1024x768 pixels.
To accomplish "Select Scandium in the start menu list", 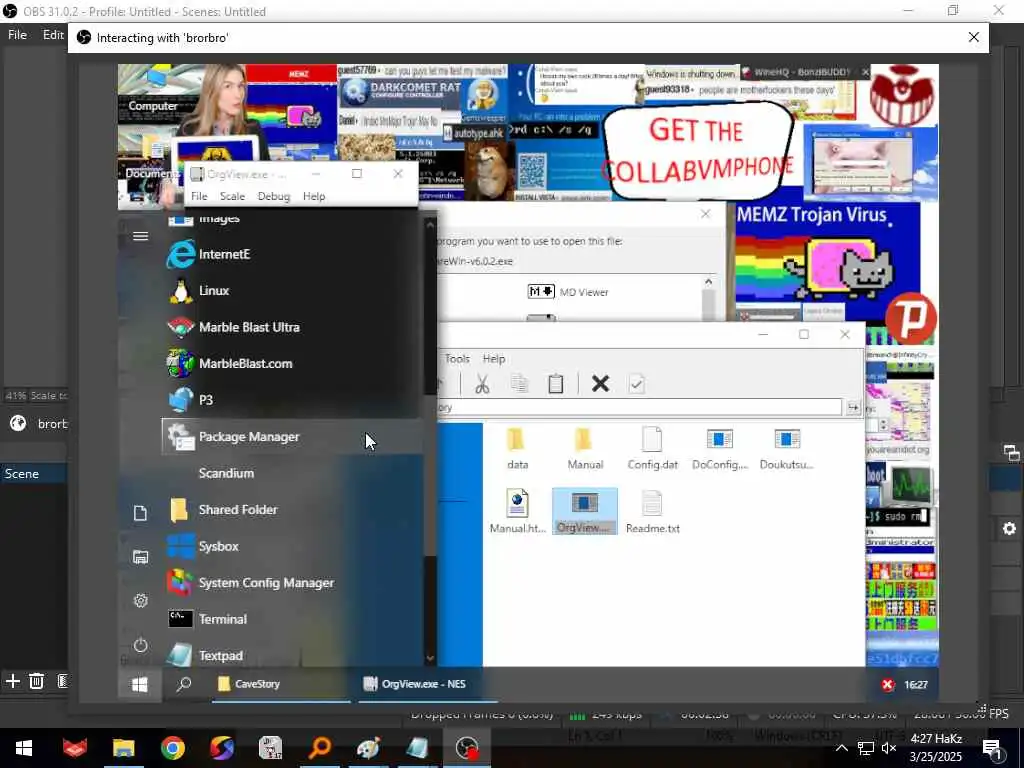I will point(293,473).
